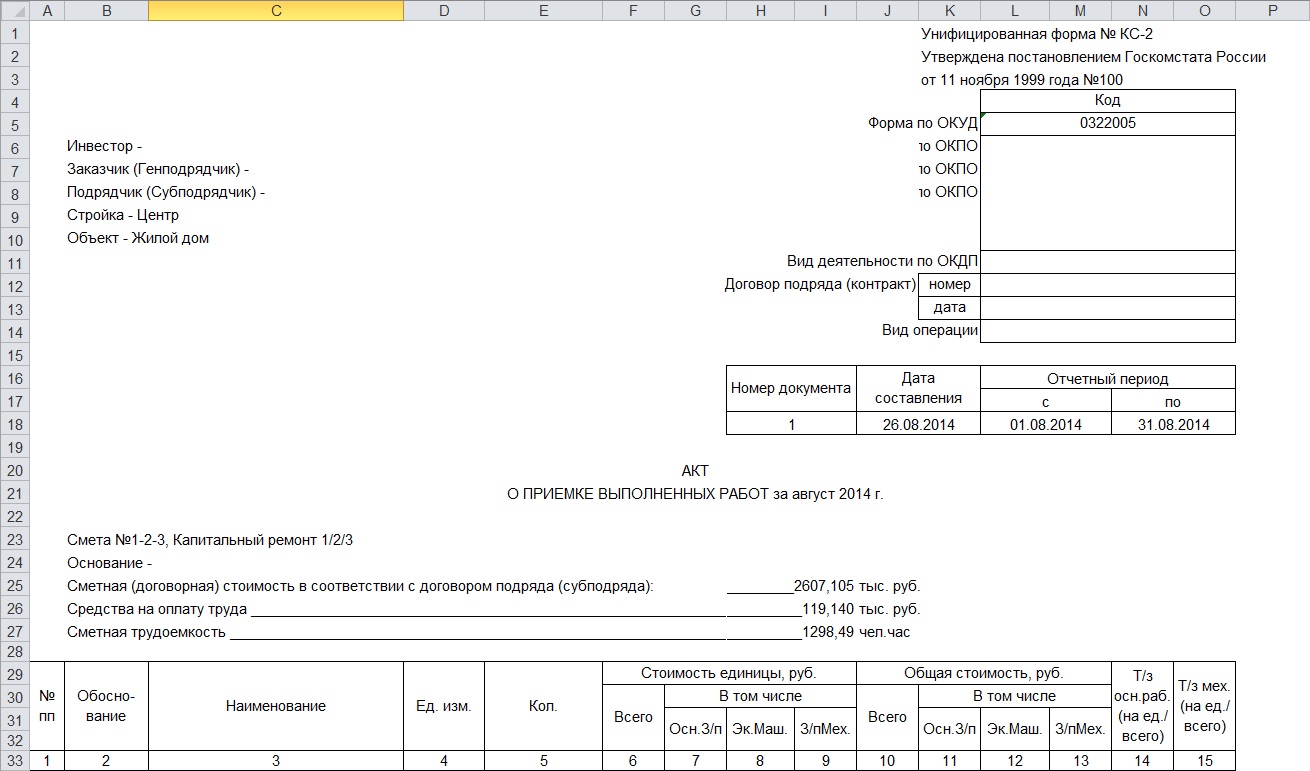Click the 'Форма по ОКУД' label

click(923, 124)
